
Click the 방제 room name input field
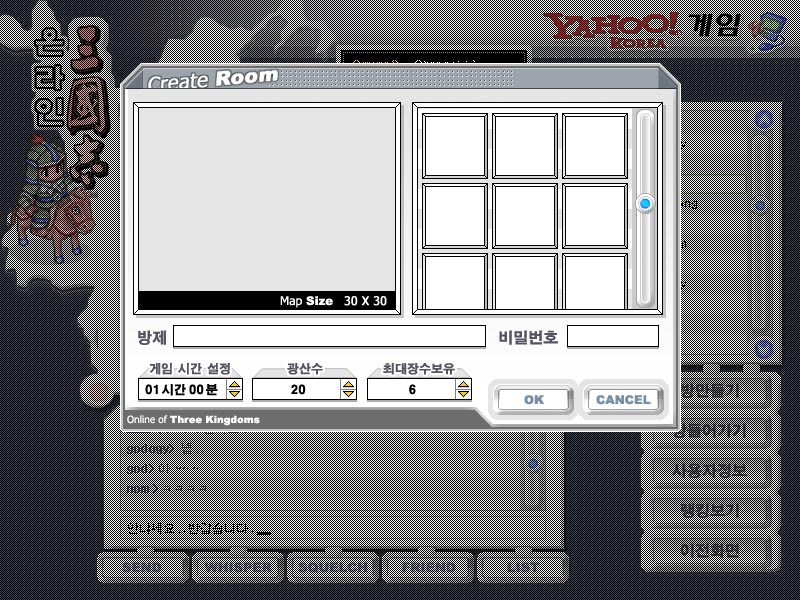329,336
